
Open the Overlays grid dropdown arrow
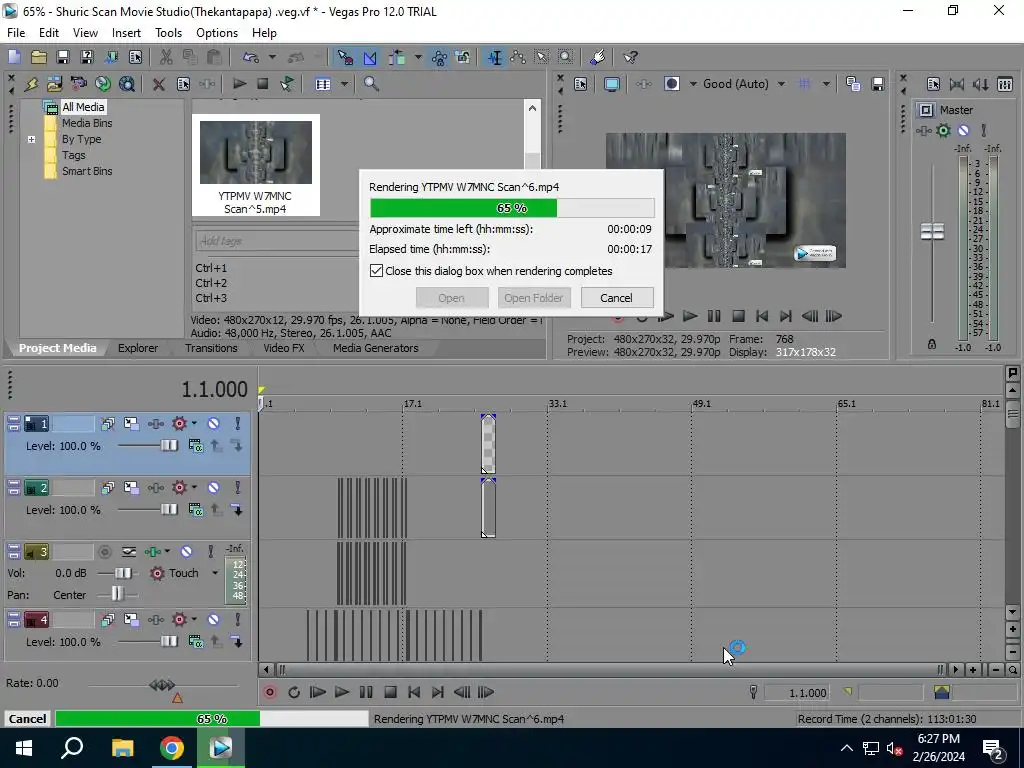point(826,84)
